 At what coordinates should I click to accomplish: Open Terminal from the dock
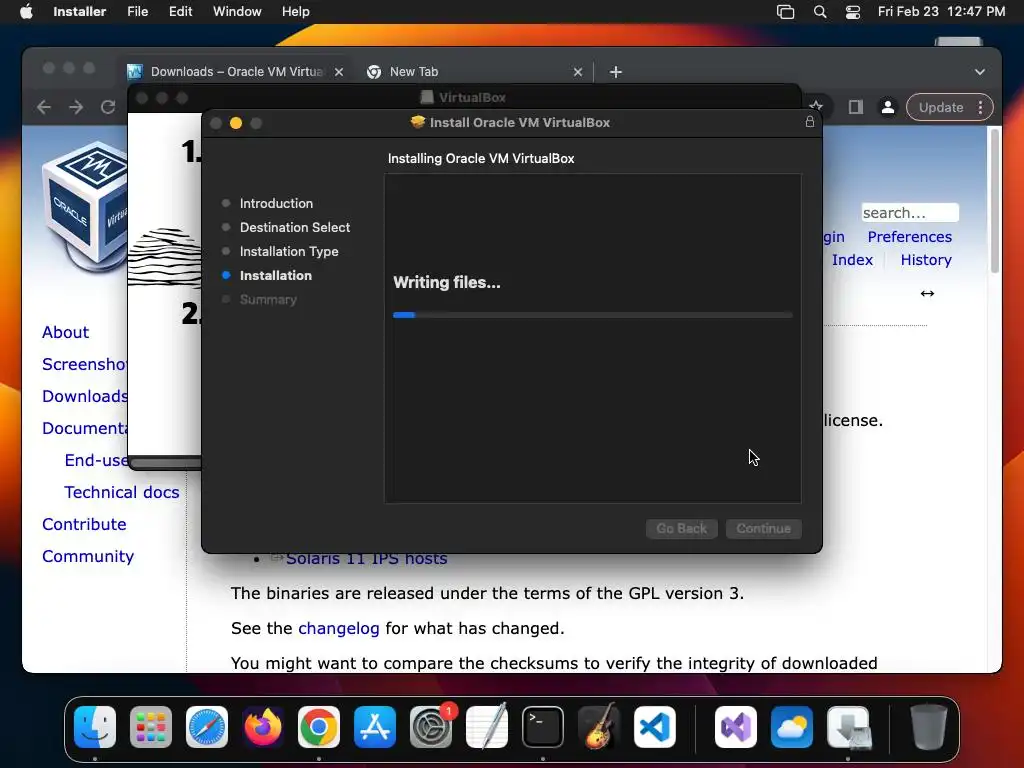click(543, 727)
